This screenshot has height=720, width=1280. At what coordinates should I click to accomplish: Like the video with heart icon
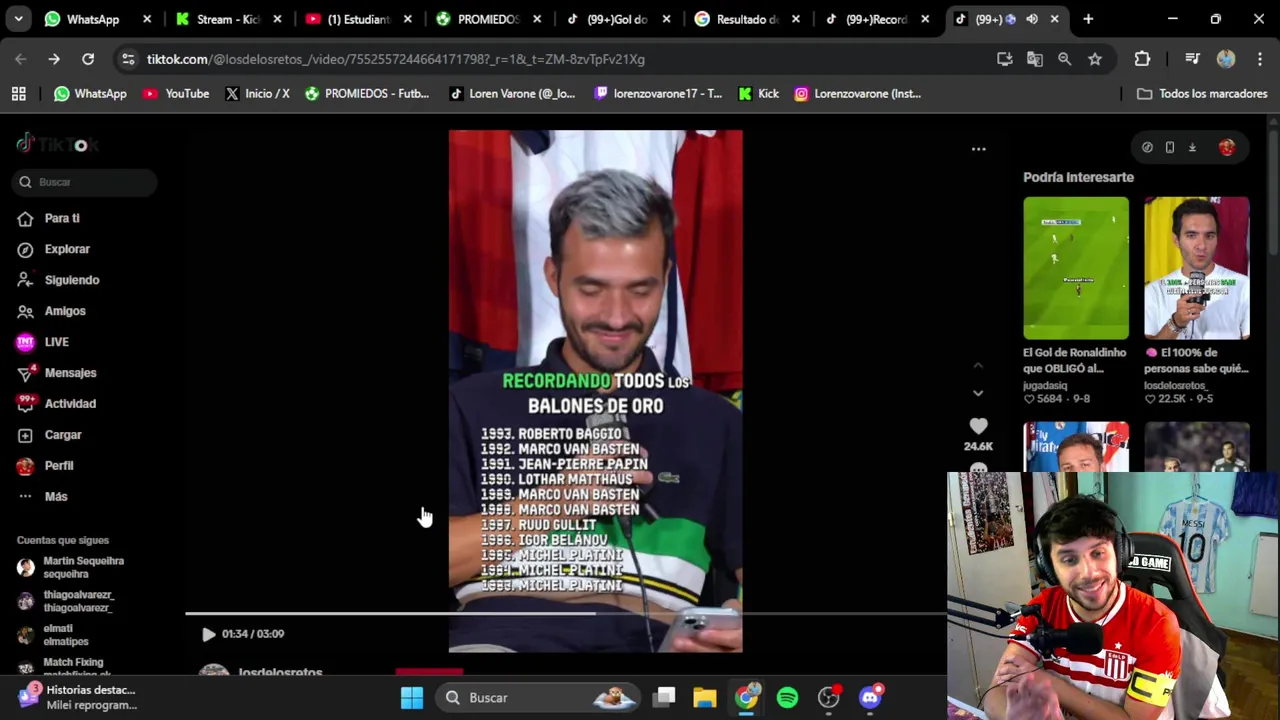click(x=978, y=427)
